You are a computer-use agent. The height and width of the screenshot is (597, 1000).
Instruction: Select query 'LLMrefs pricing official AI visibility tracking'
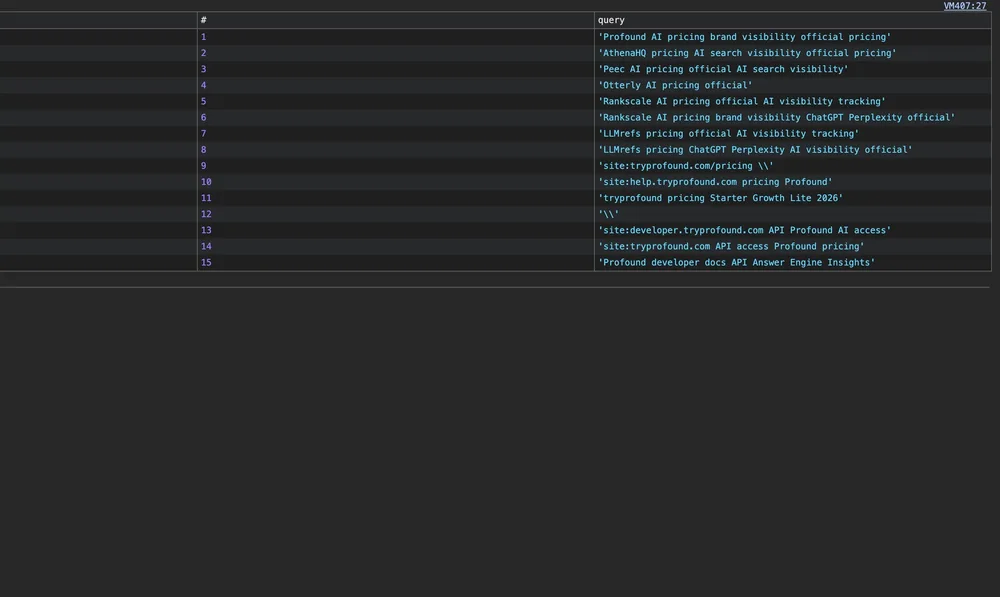click(728, 133)
